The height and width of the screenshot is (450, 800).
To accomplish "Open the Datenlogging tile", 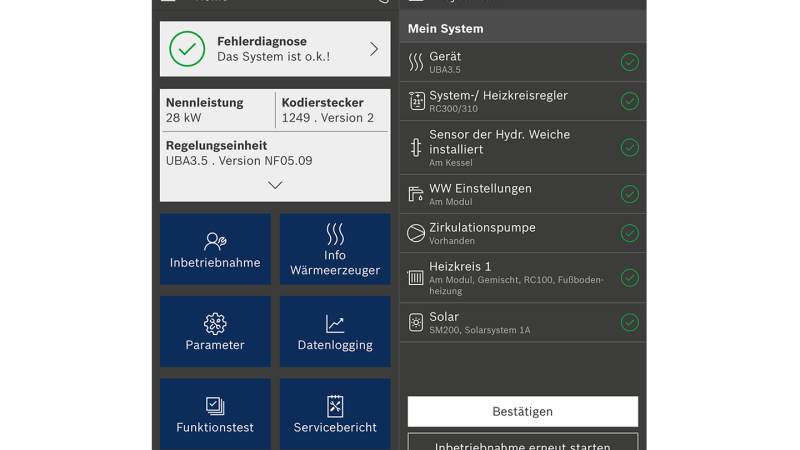I will [335, 332].
